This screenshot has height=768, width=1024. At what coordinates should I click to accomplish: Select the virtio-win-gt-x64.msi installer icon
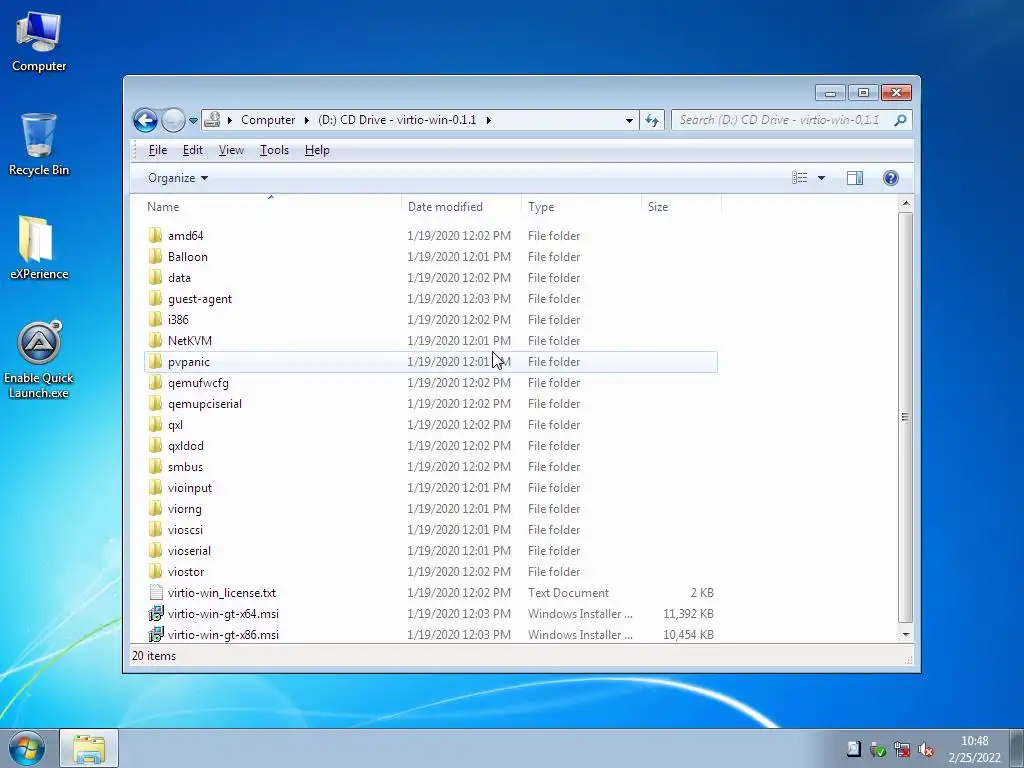(155, 613)
